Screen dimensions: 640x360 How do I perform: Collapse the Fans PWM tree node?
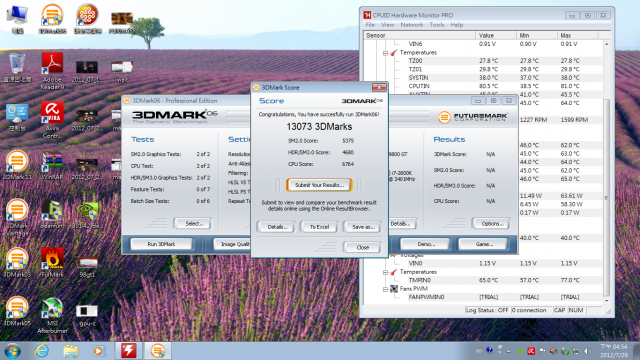point(385,289)
